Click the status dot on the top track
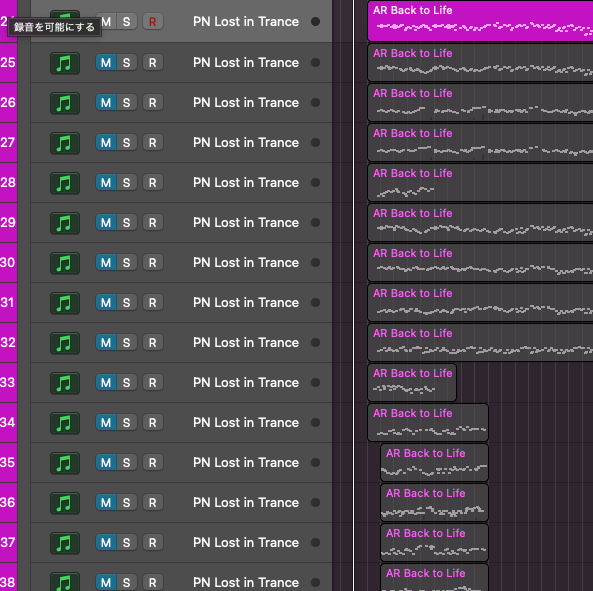593x591 pixels. 315,22
